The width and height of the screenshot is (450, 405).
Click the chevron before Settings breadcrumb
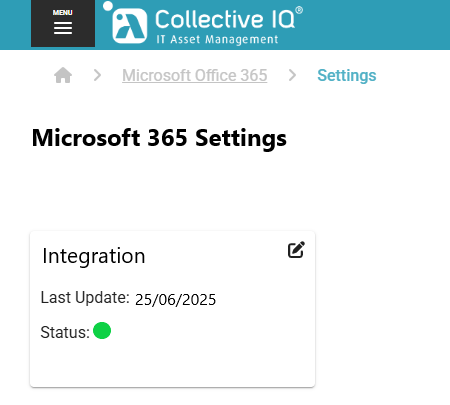click(292, 75)
